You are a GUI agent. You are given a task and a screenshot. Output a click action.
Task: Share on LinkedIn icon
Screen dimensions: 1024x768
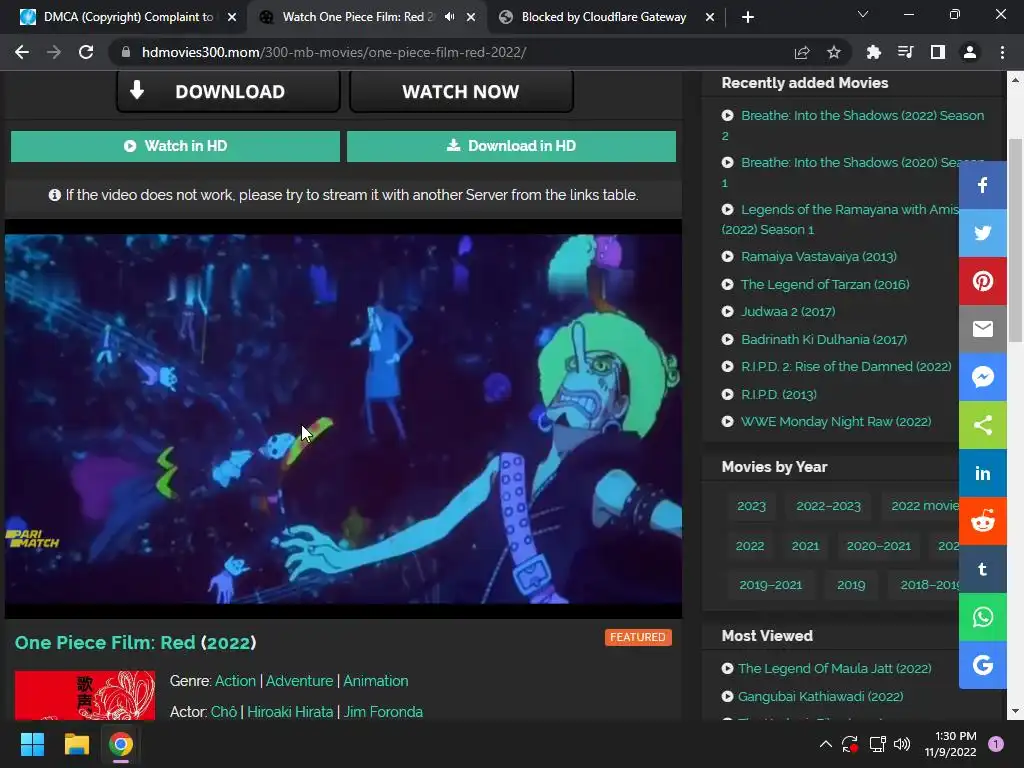click(982, 473)
